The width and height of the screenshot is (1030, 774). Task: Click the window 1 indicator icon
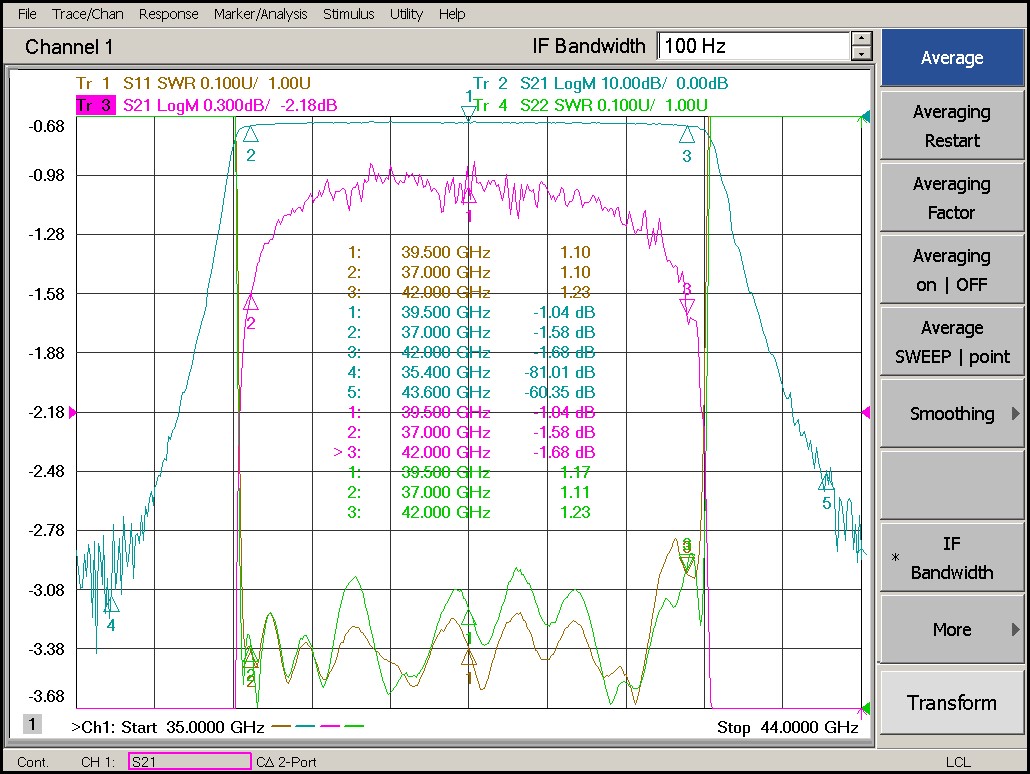[33, 725]
